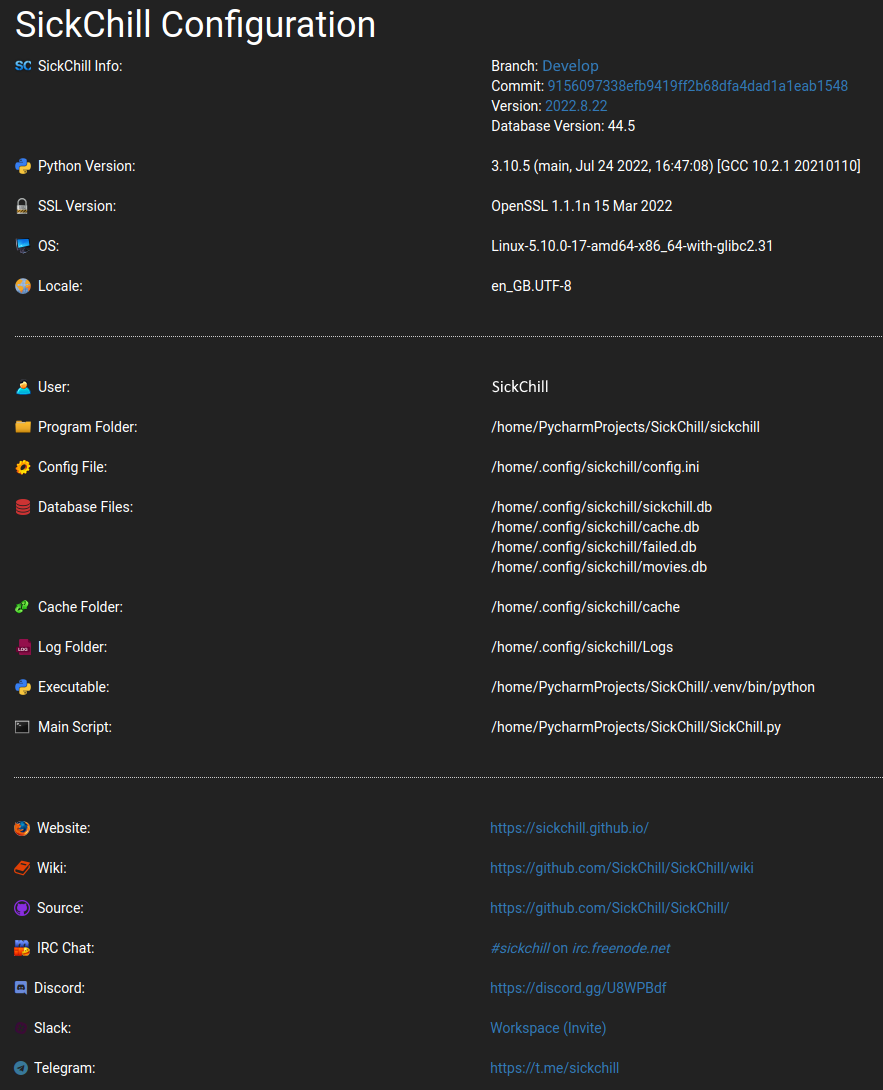The width and height of the screenshot is (883, 1090).
Task: Click the monitor icon next to OS
Action: (x=23, y=246)
